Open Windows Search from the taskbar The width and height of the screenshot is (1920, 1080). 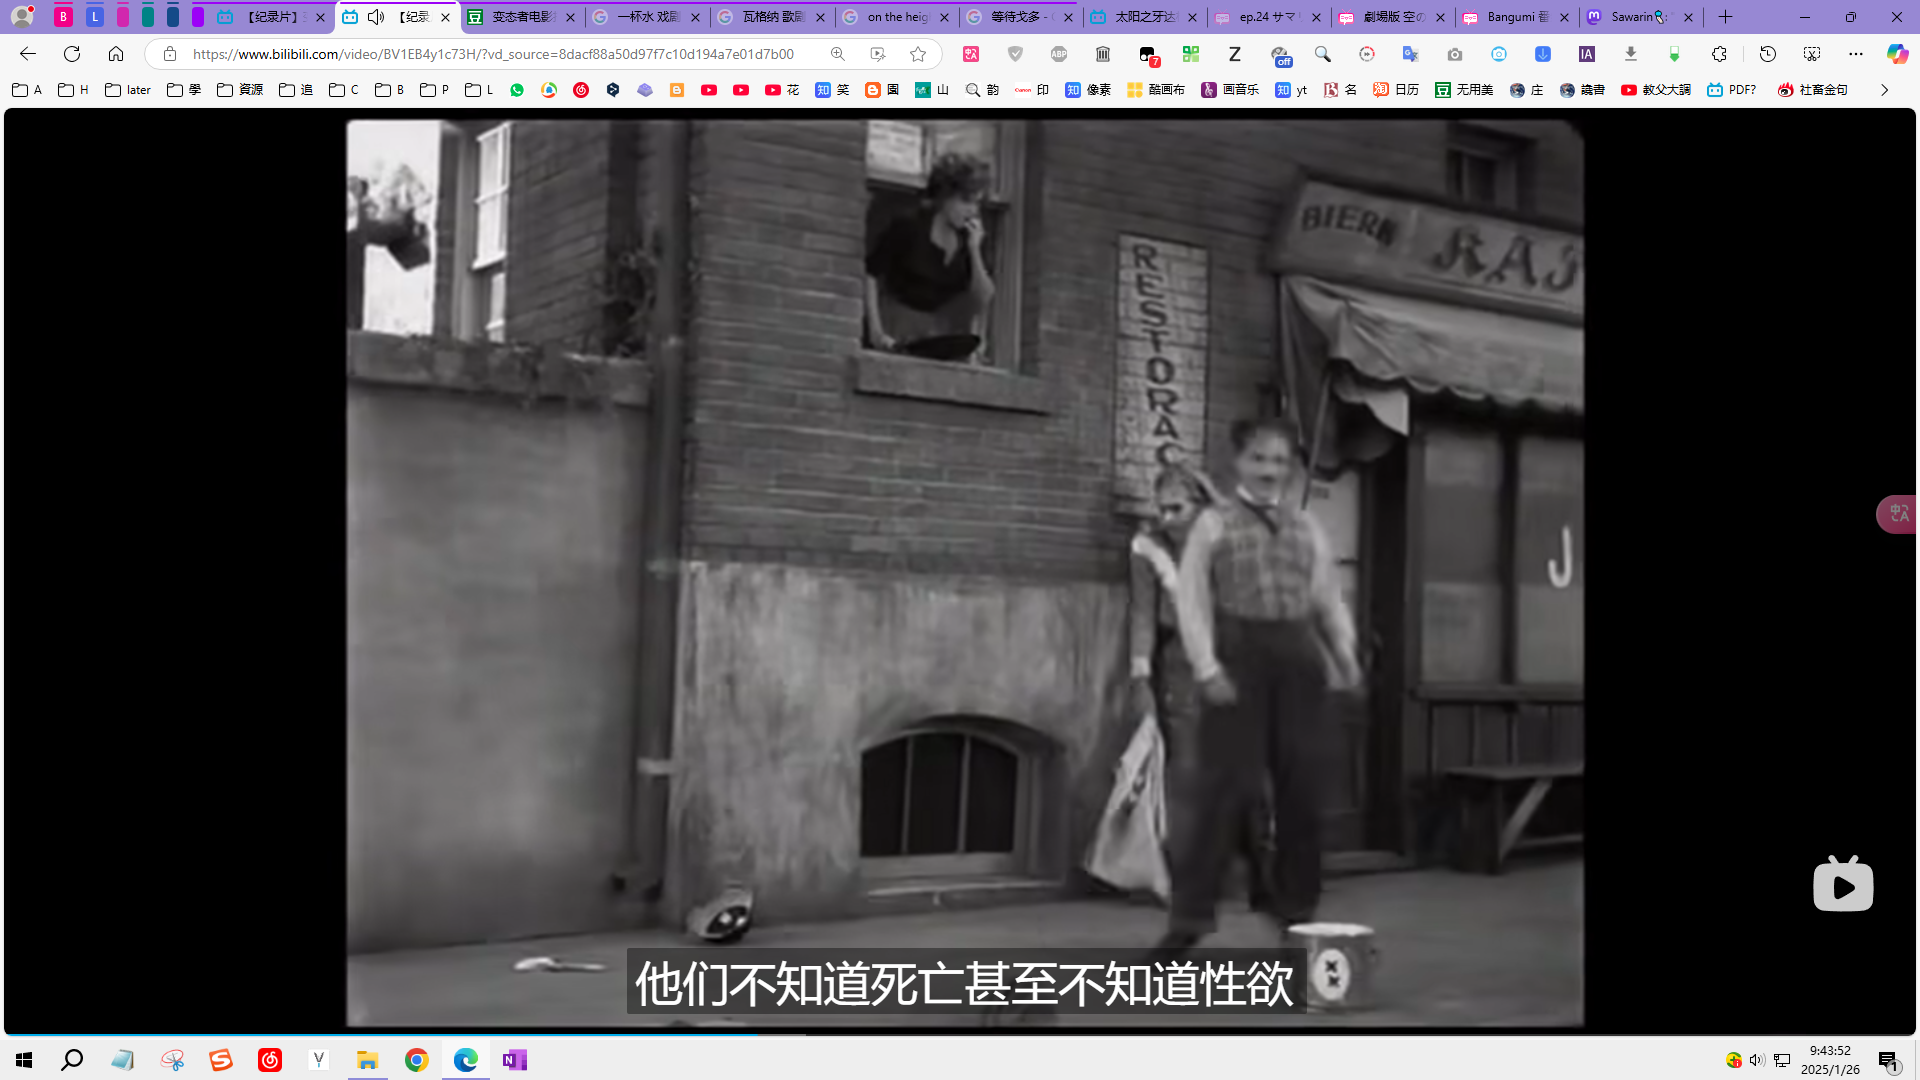point(72,1060)
